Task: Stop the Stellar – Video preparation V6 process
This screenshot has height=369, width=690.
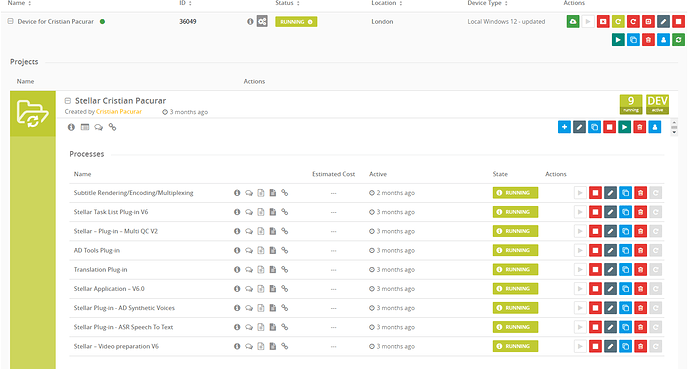Action: coord(595,347)
